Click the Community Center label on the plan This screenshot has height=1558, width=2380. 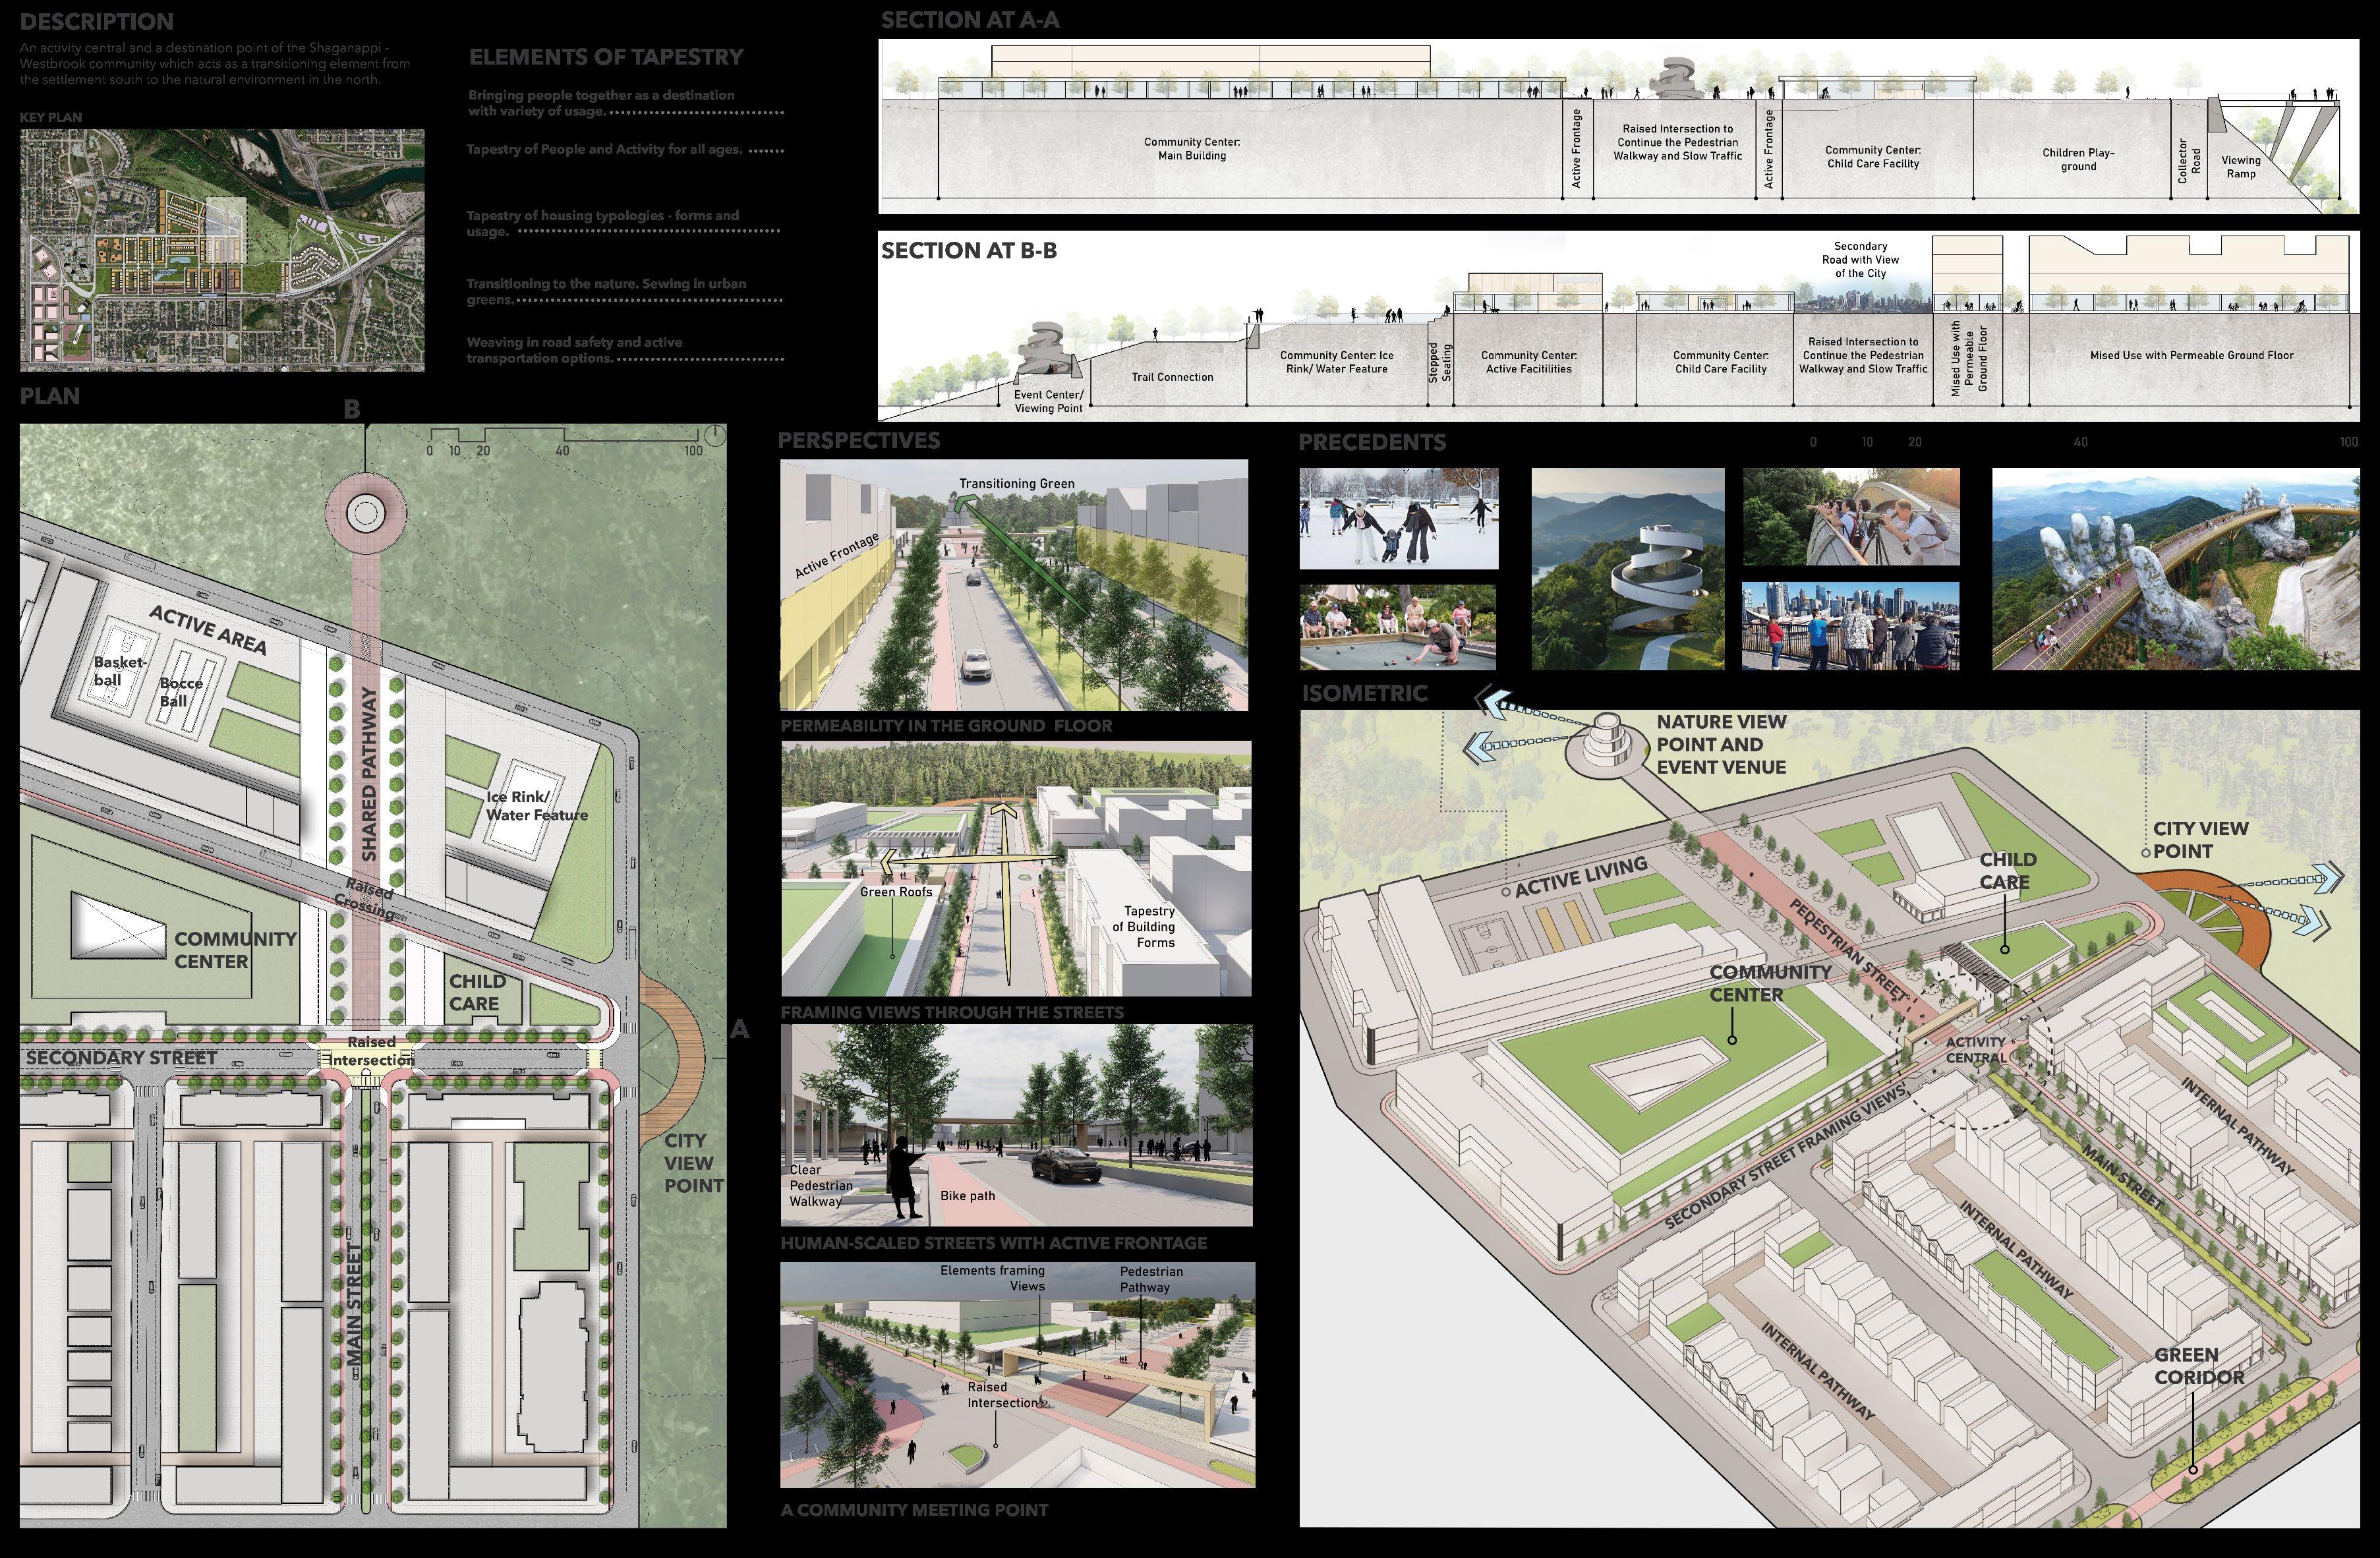click(235, 950)
